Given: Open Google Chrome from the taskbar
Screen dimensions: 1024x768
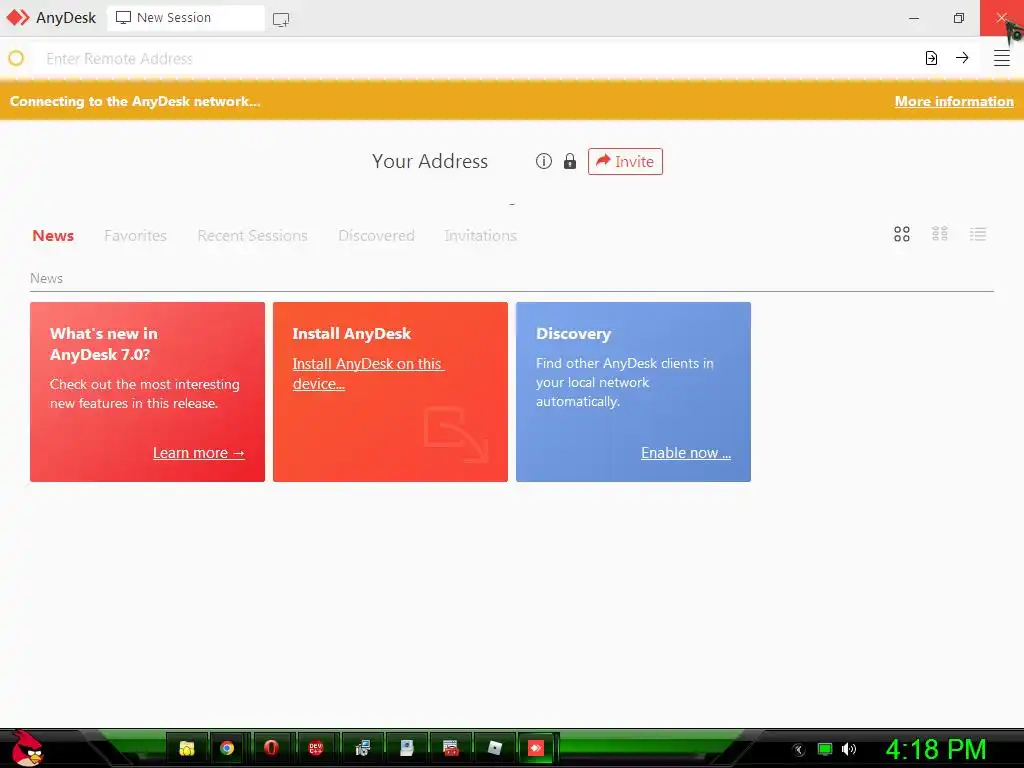Looking at the screenshot, I should click(227, 748).
